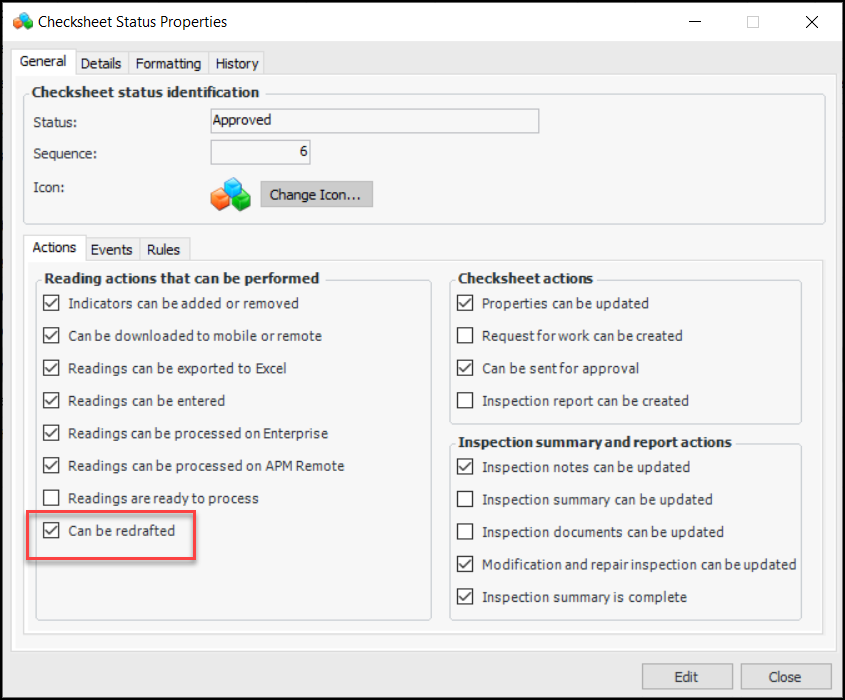Toggle Indicators can be added or removed
Screen dimensions: 845x700
pyautogui.click(x=52, y=303)
